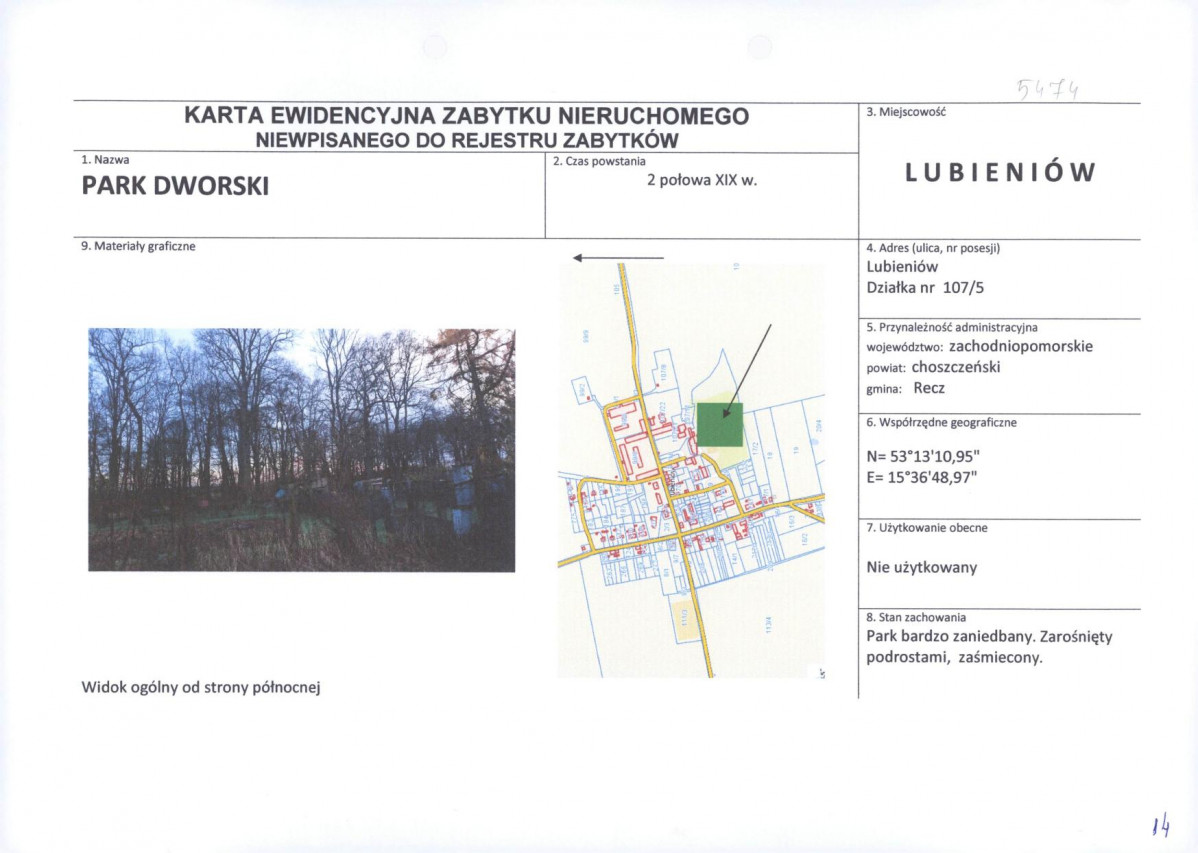Select the powiat value choszczeński
This screenshot has height=853, width=1198.
click(x=956, y=367)
